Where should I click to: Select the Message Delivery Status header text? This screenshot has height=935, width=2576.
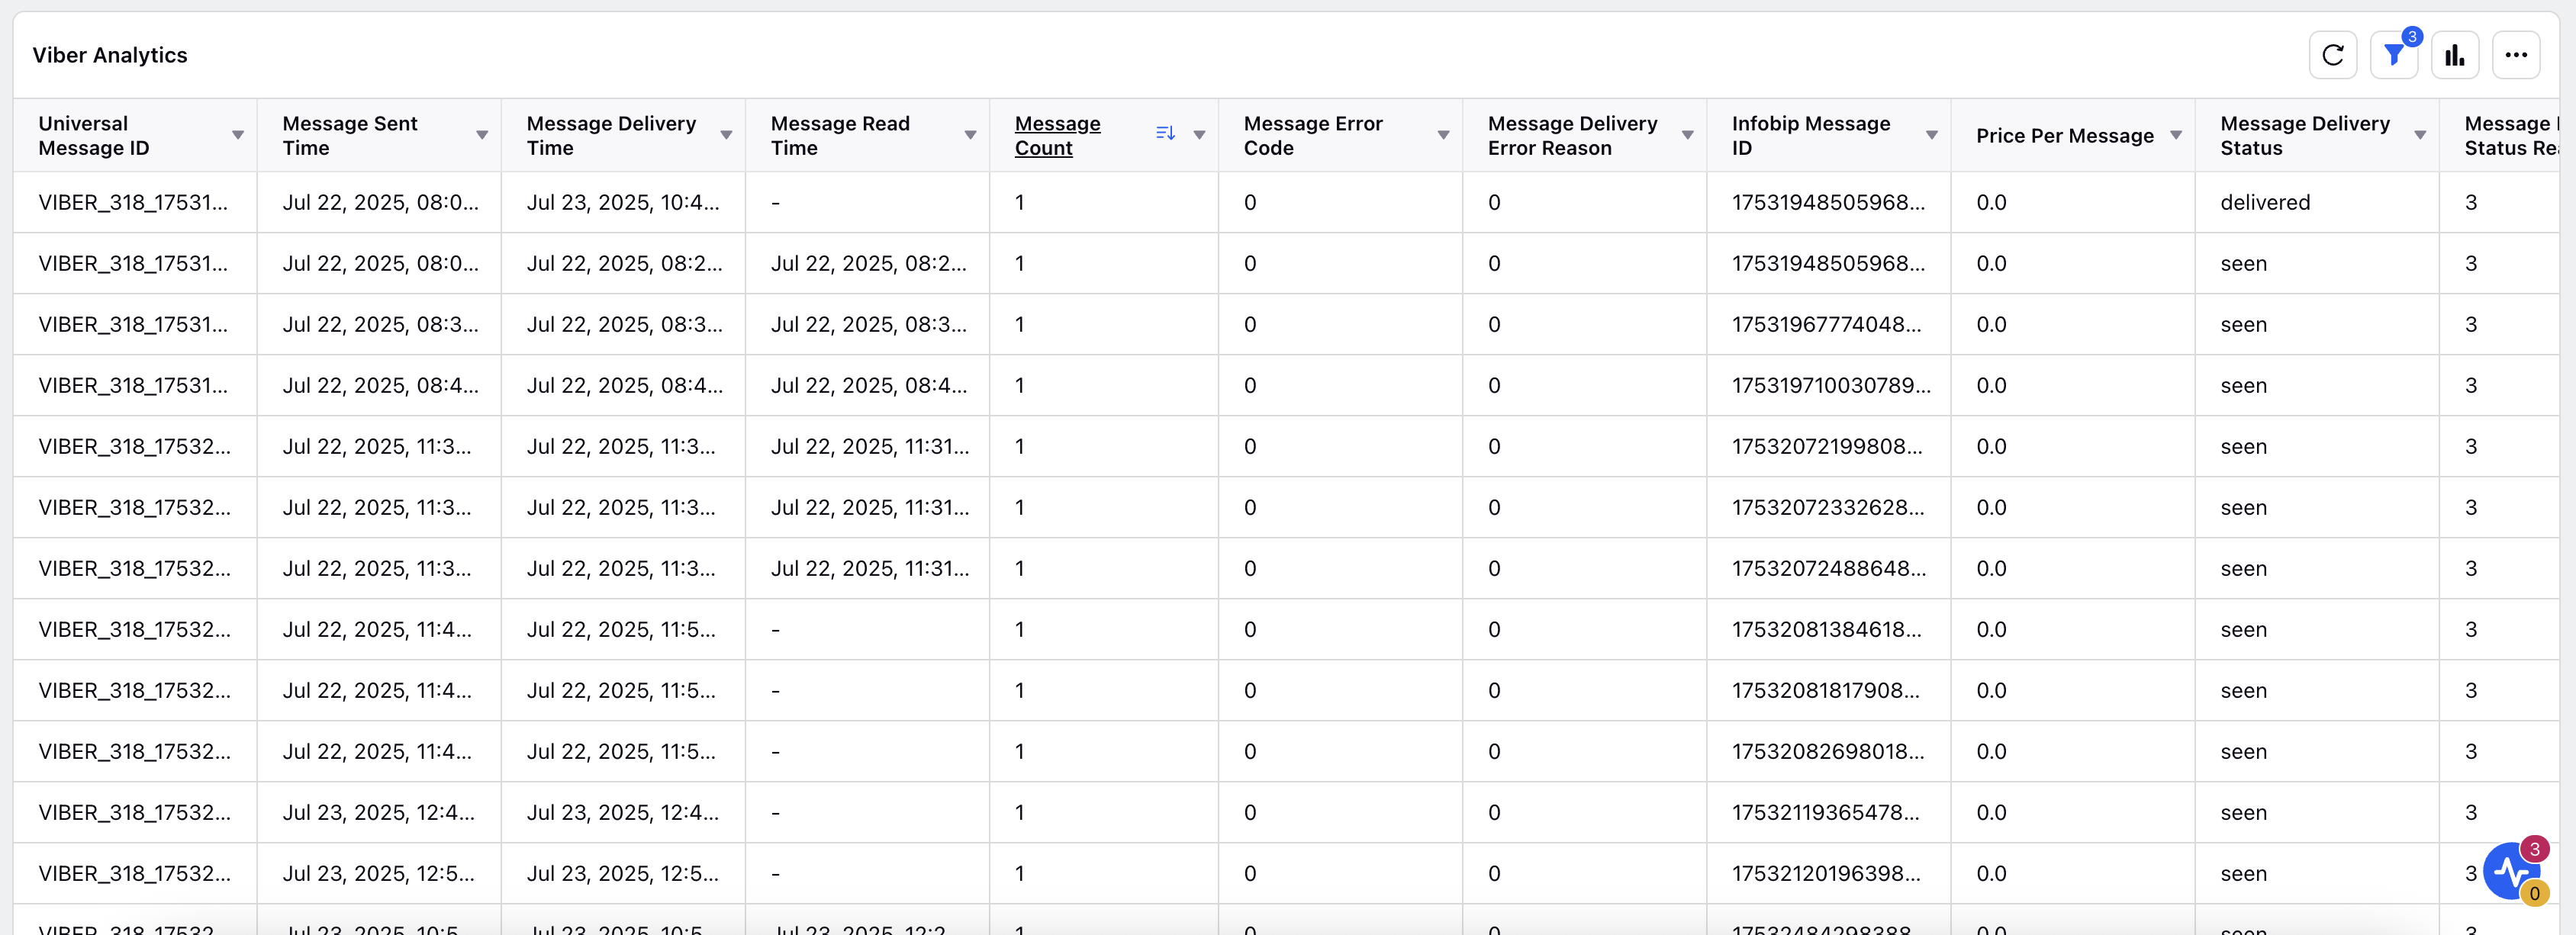[2305, 135]
